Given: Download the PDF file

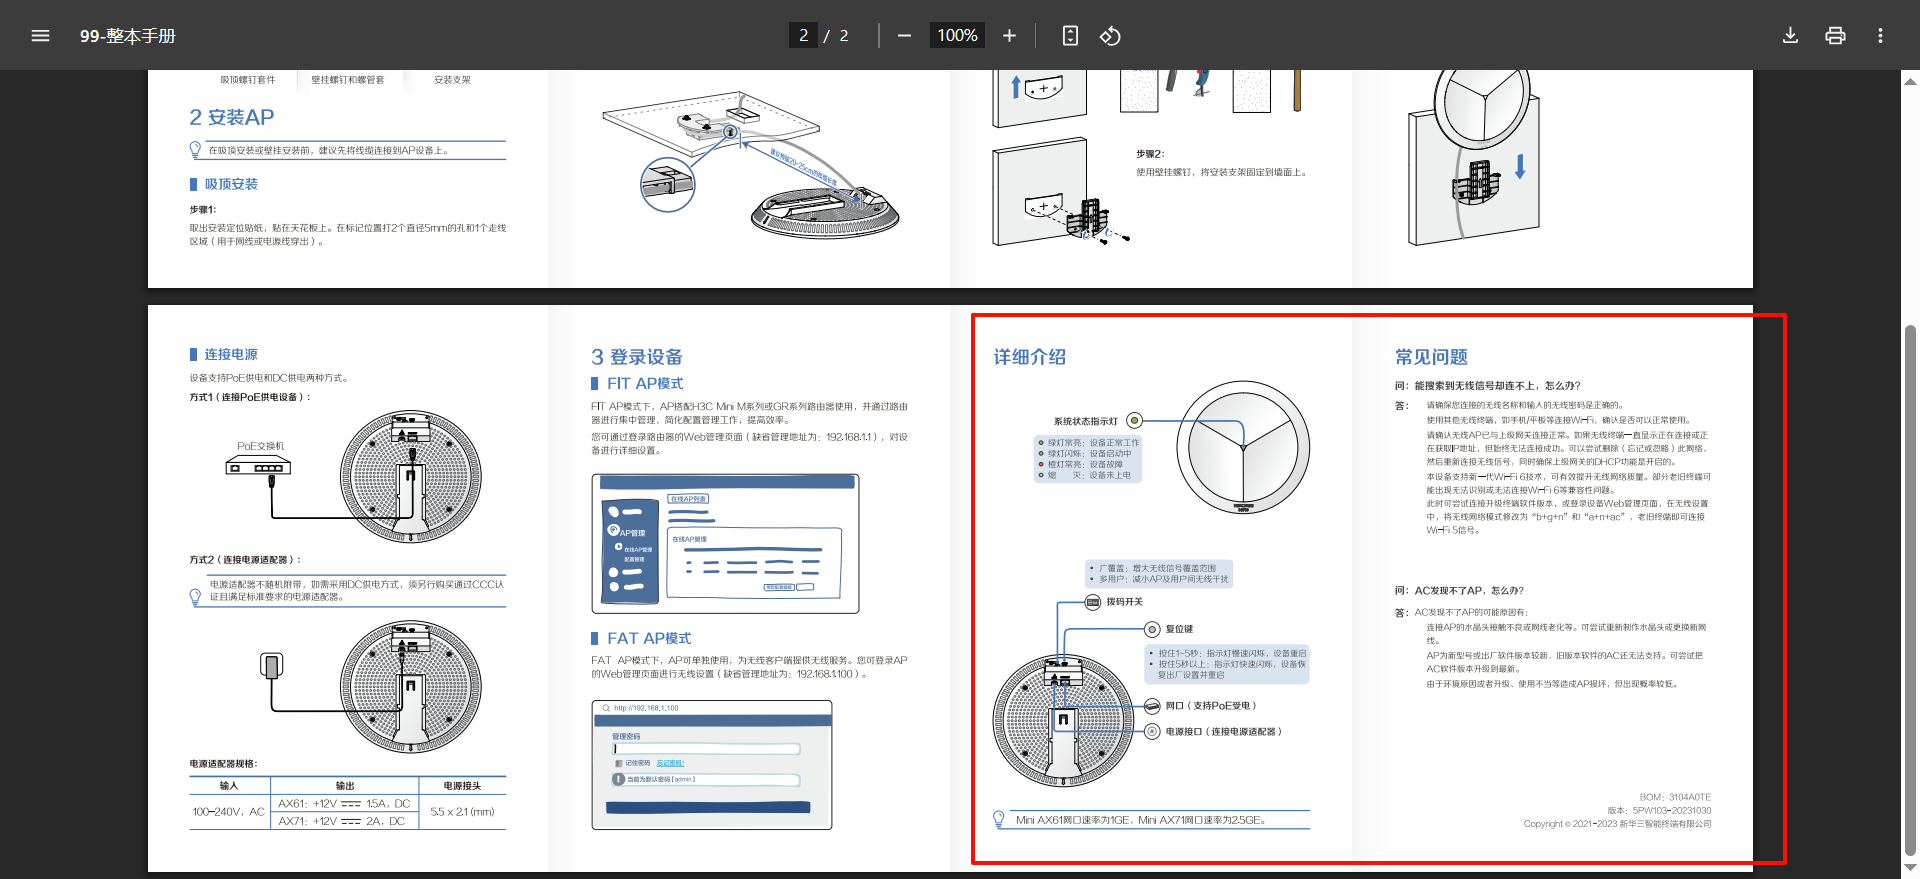Looking at the screenshot, I should (1790, 36).
